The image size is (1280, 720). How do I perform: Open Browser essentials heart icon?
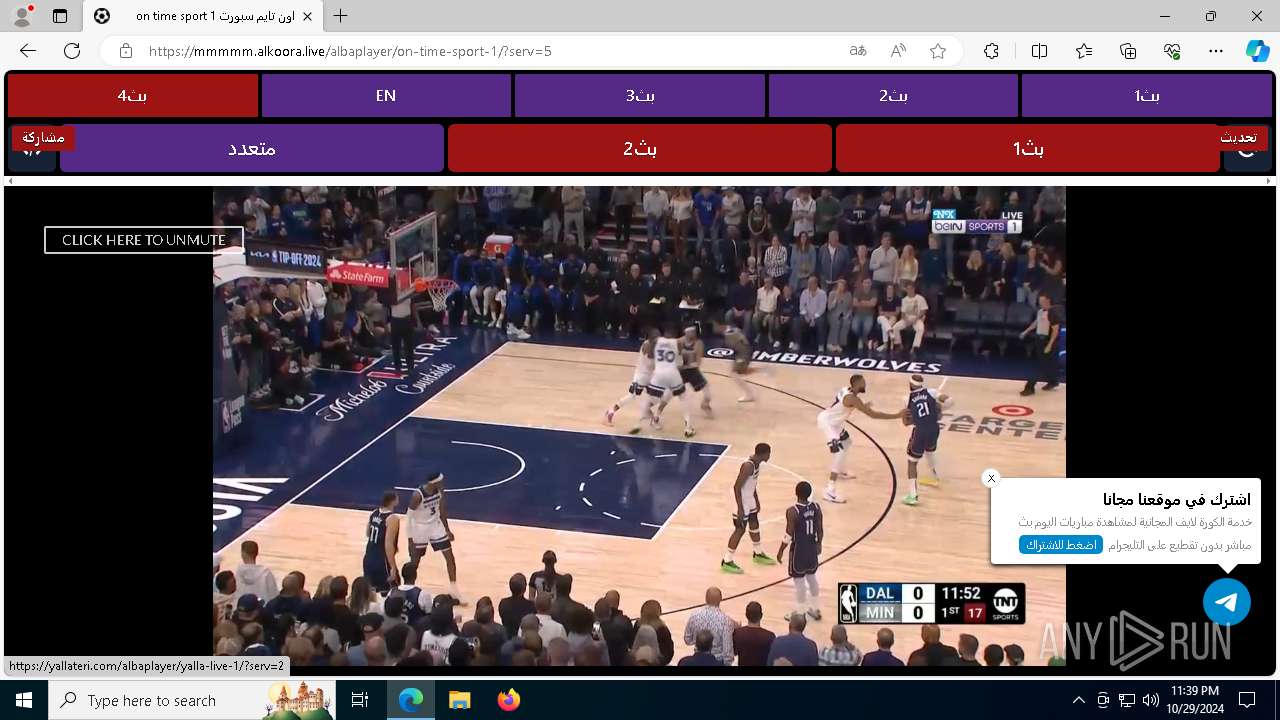[1173, 51]
